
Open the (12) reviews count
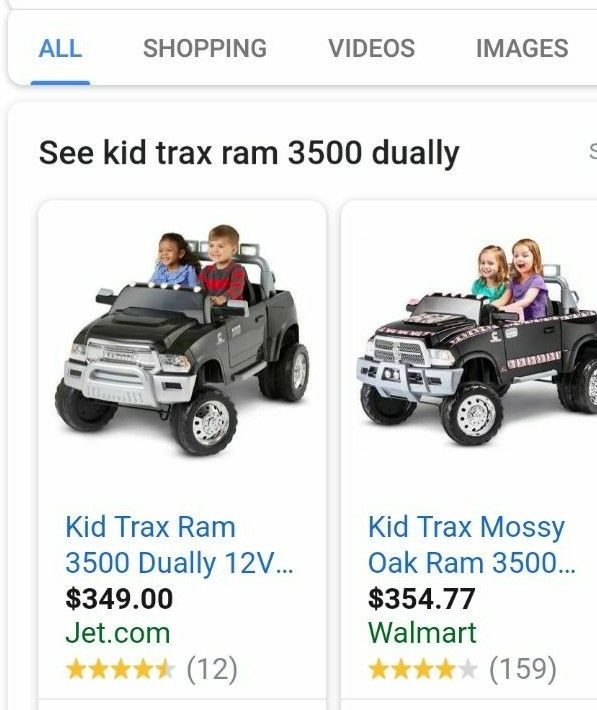click(212, 669)
